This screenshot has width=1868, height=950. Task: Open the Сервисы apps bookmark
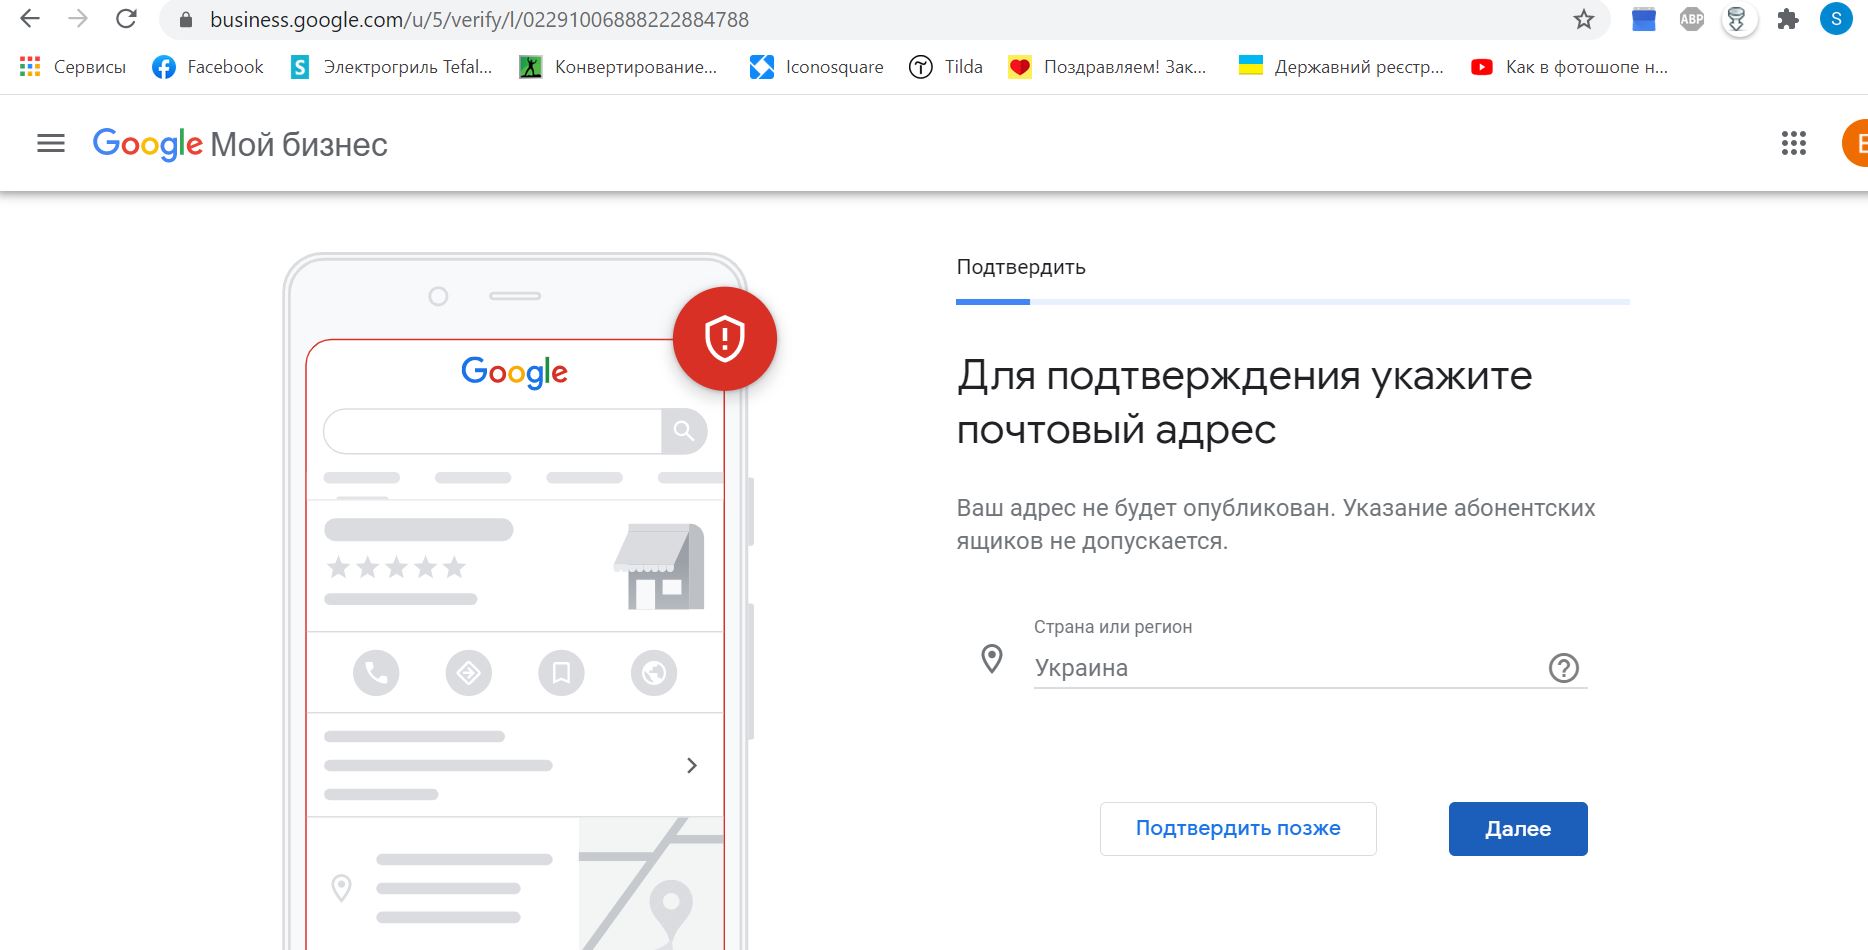[73, 67]
